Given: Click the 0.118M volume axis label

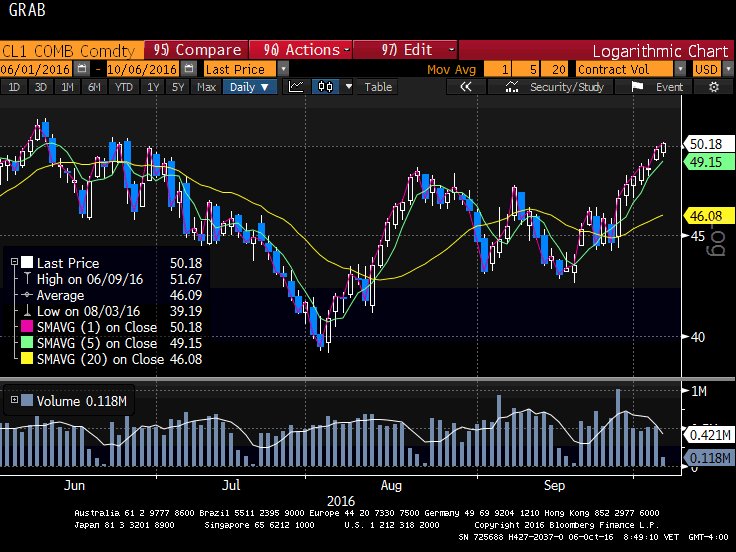Looking at the screenshot, I should [709, 458].
